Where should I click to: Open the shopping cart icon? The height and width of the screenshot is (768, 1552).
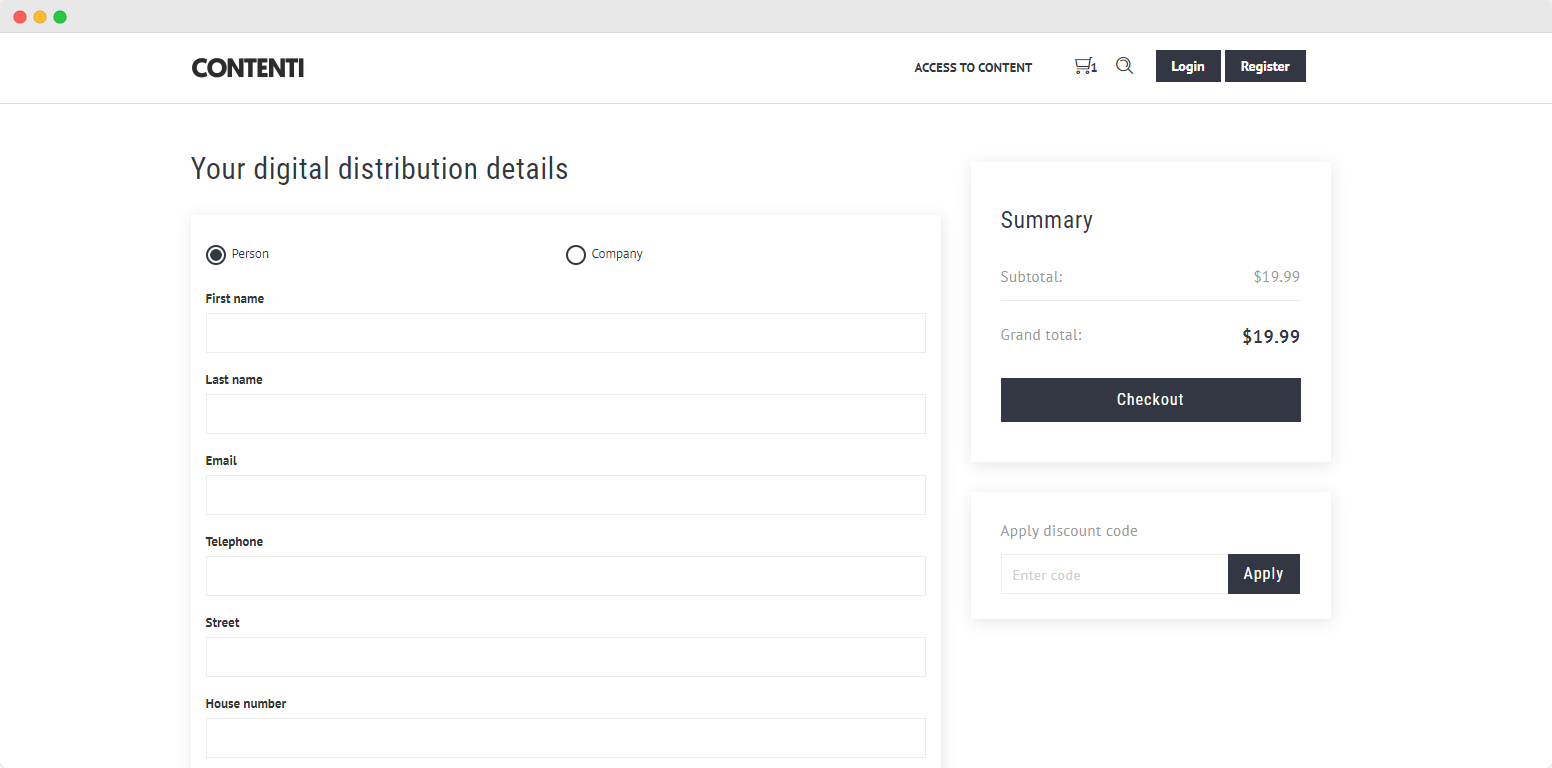tap(1085, 66)
